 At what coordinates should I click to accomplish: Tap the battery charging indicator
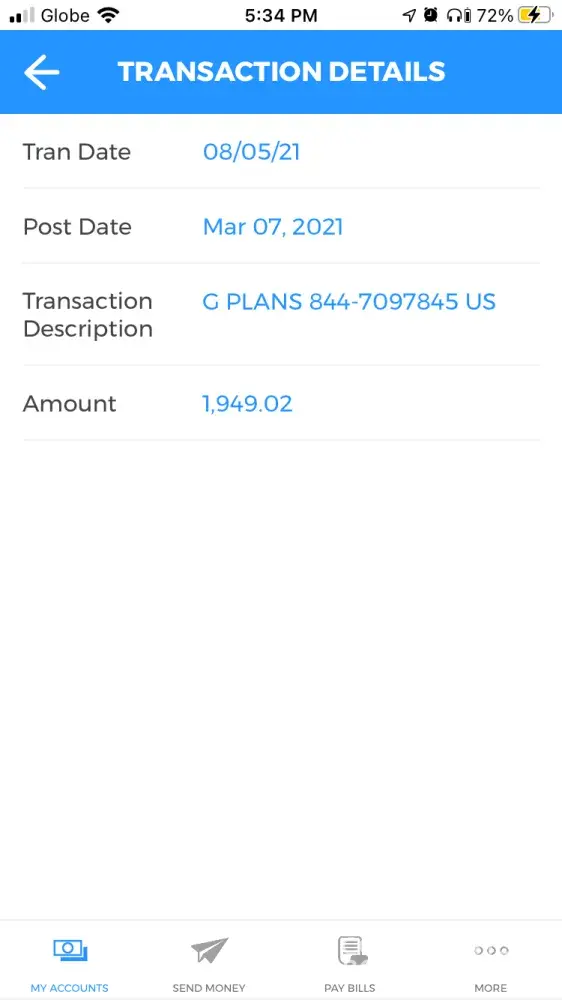(x=534, y=15)
